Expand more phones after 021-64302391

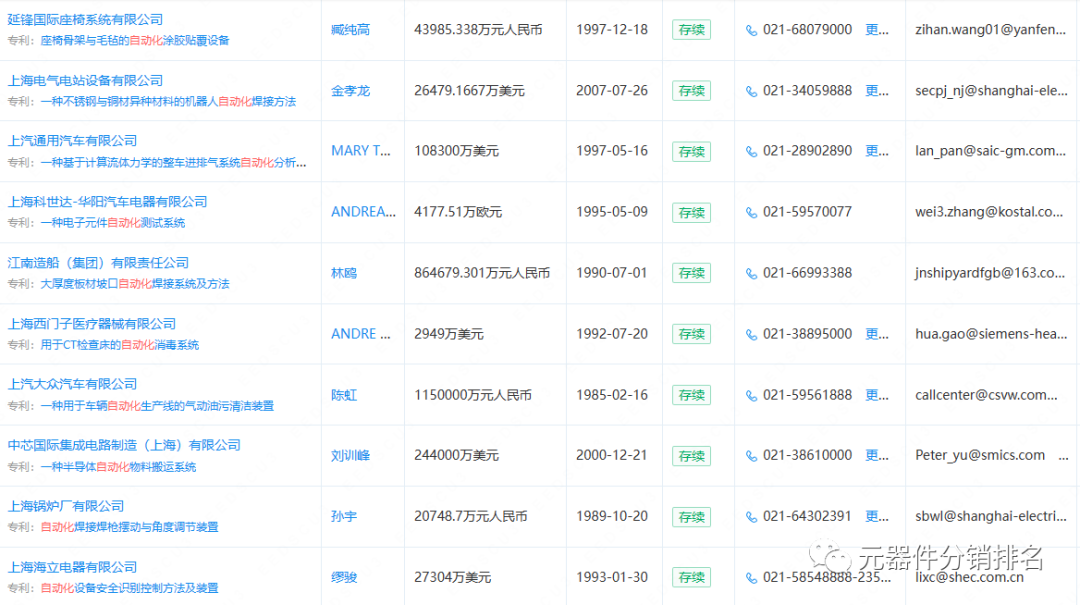(x=877, y=516)
